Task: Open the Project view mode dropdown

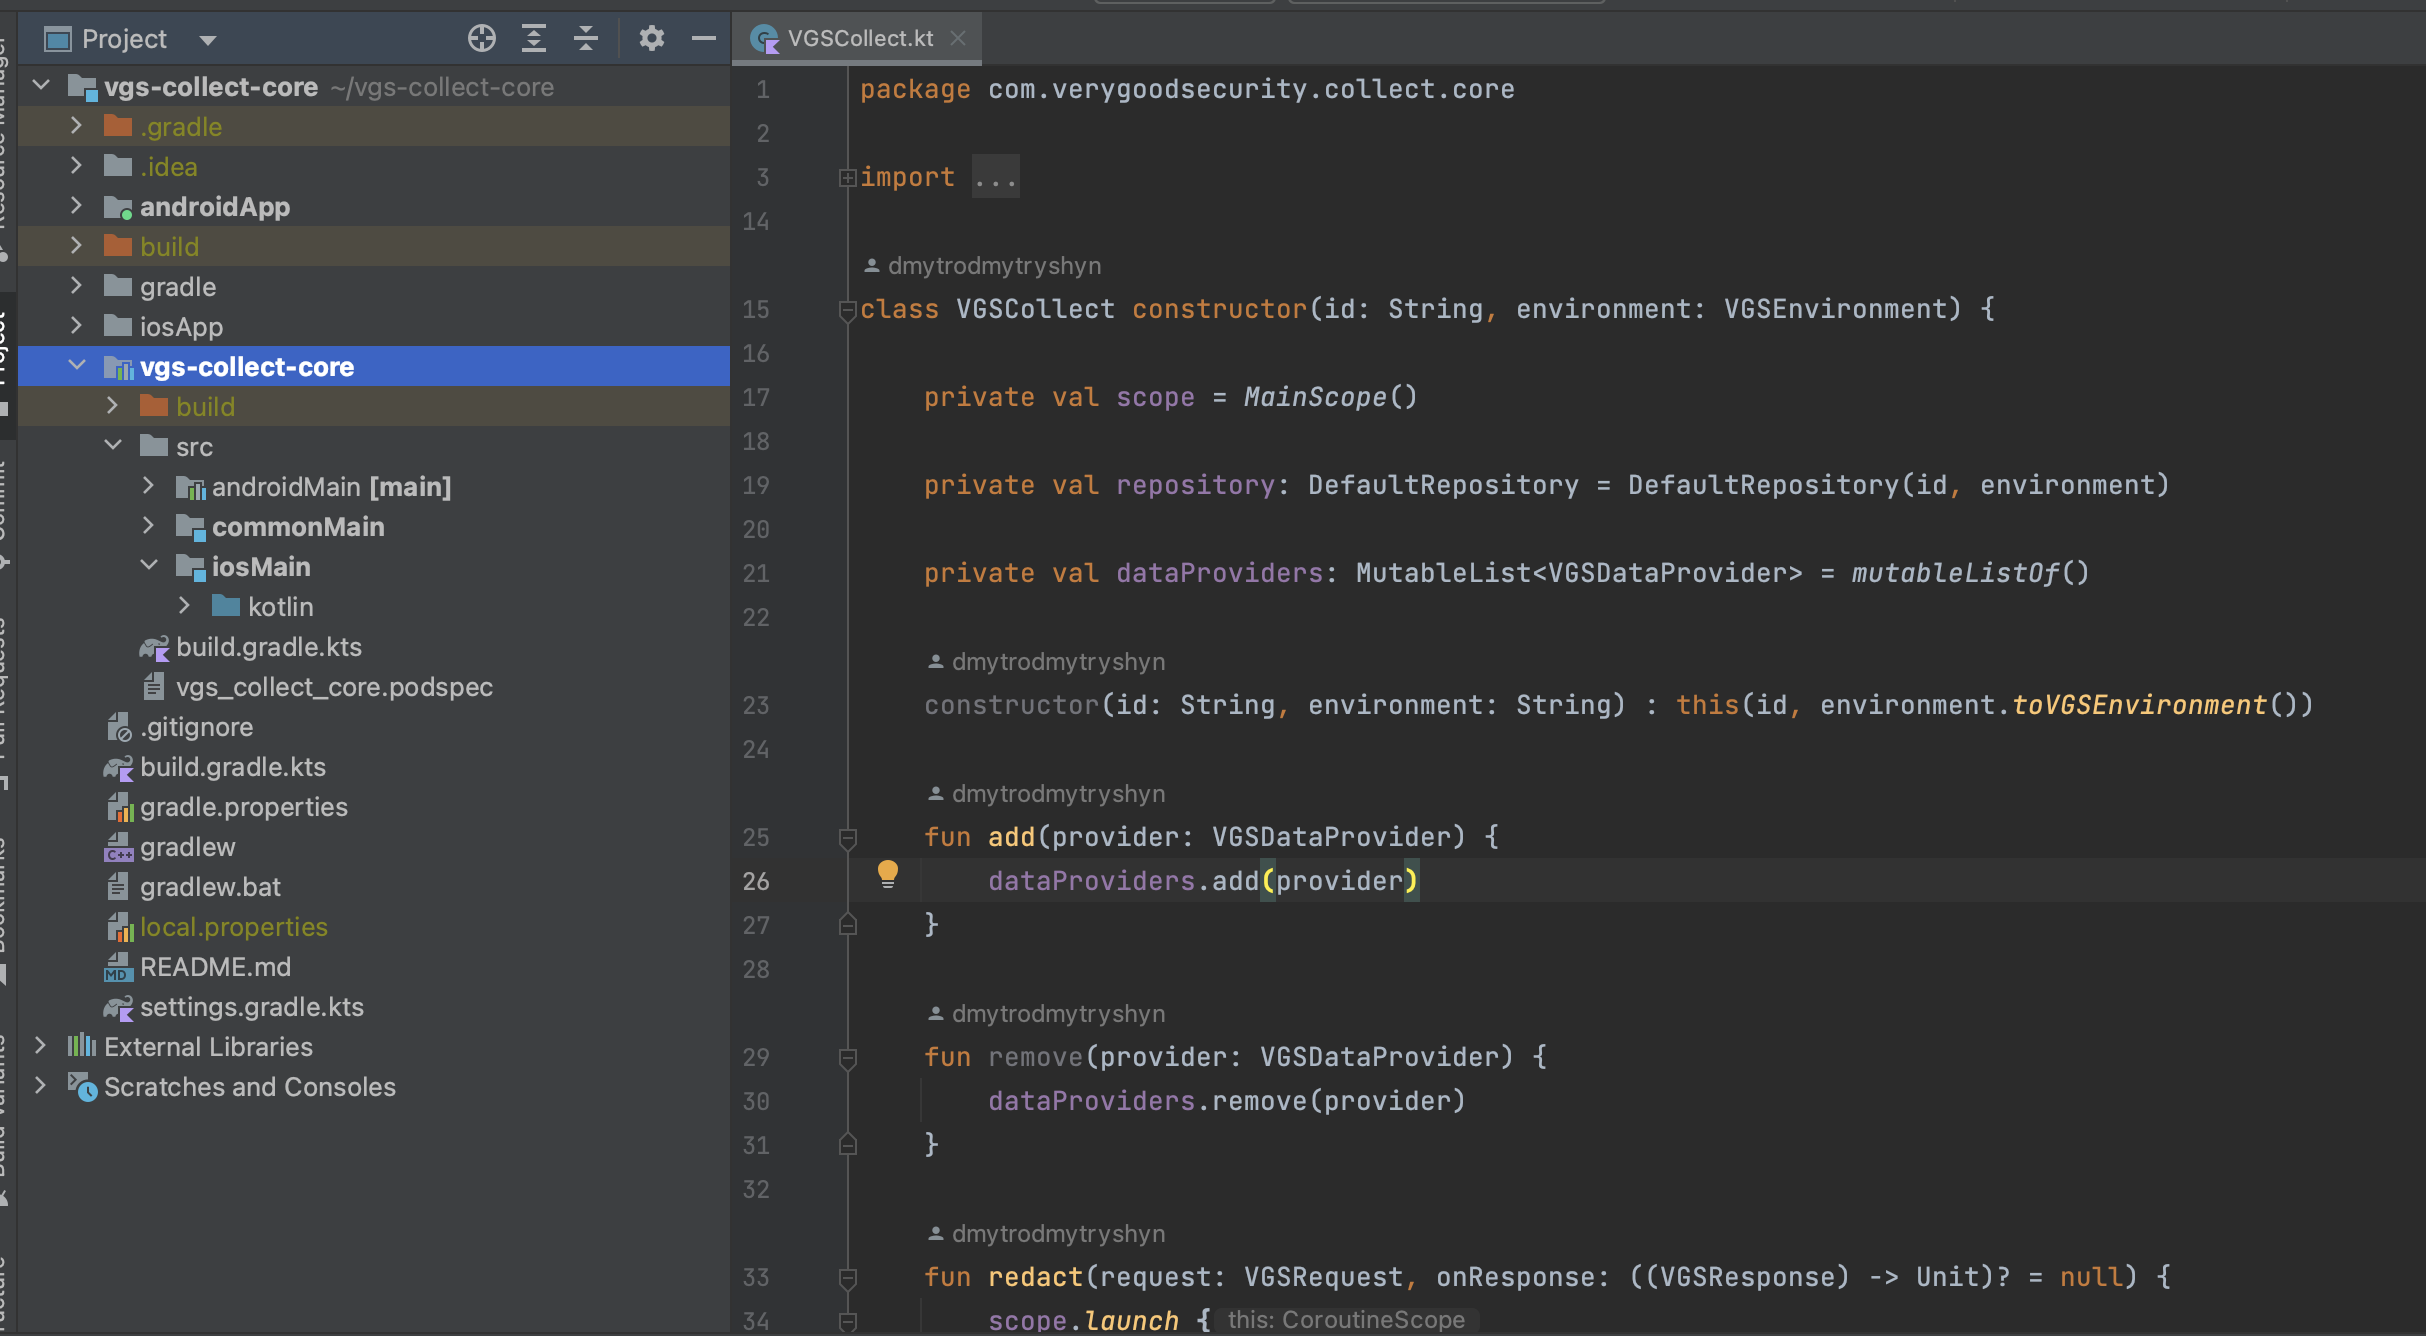Action: [x=208, y=40]
